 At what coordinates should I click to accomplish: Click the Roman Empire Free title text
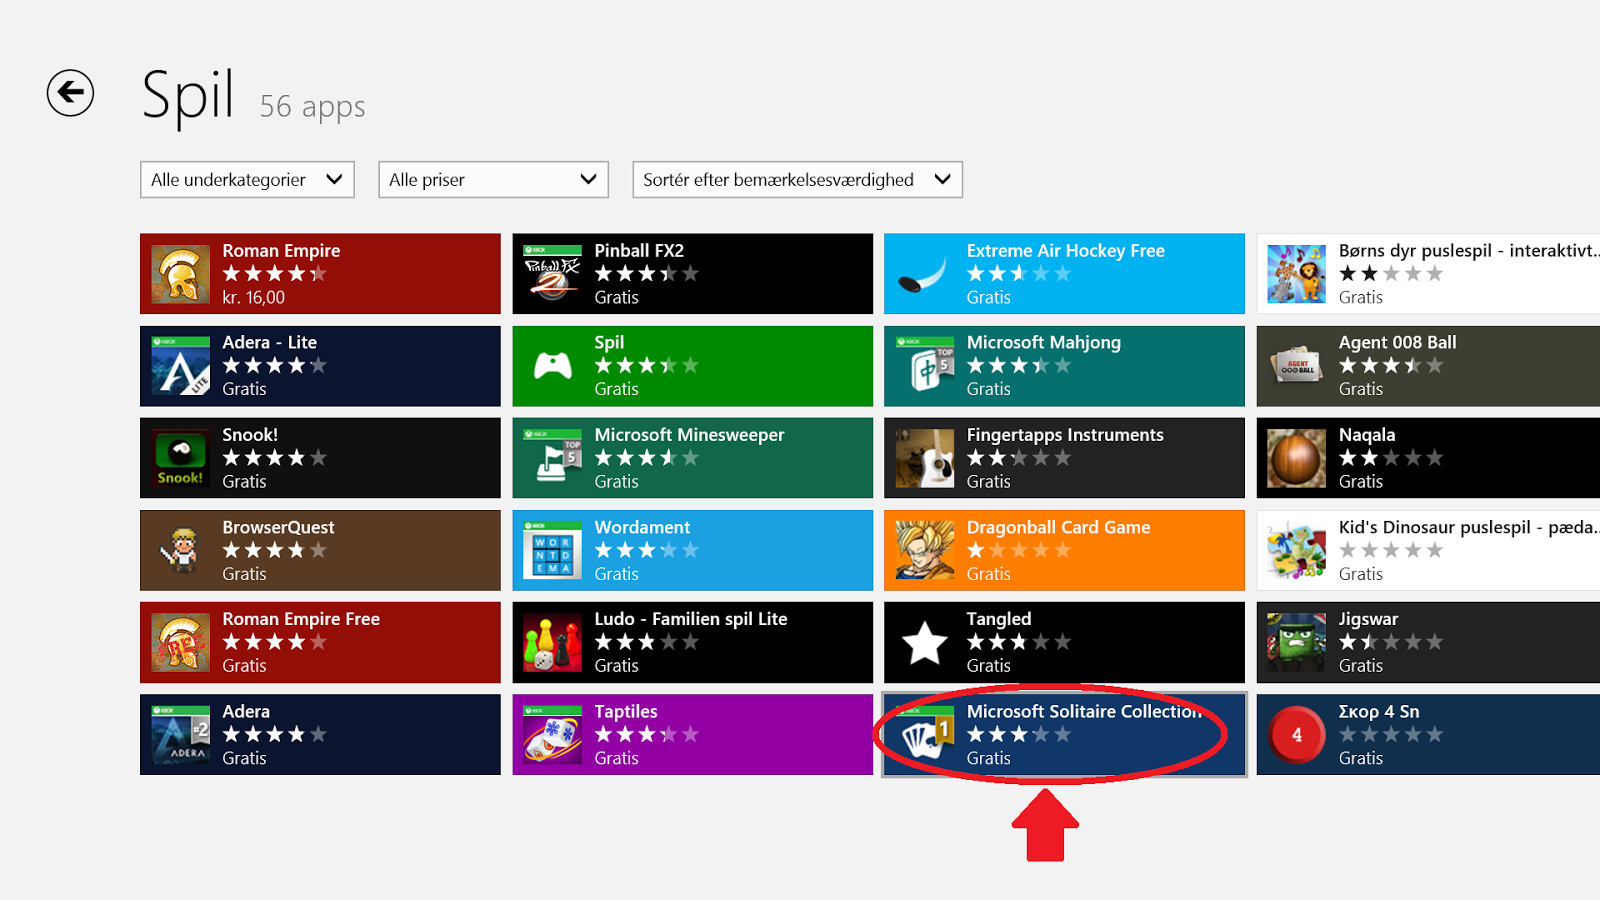301,619
